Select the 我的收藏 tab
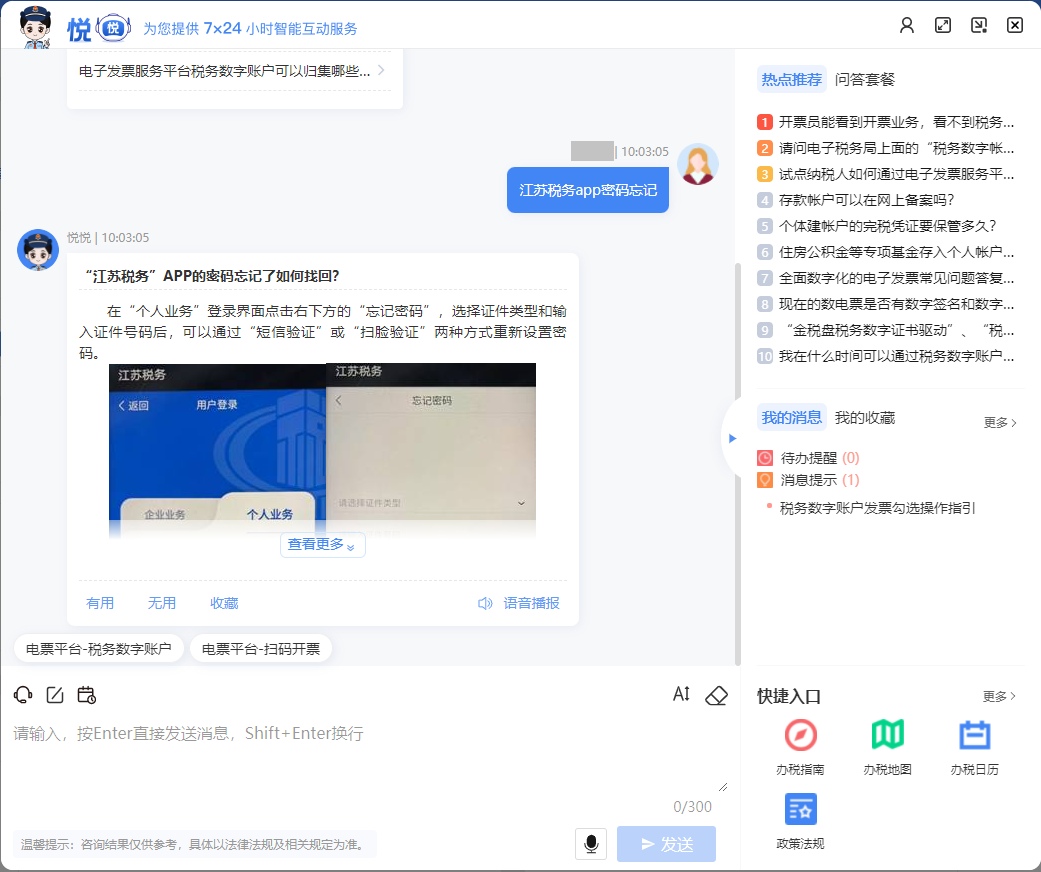1041x872 pixels. (864, 418)
